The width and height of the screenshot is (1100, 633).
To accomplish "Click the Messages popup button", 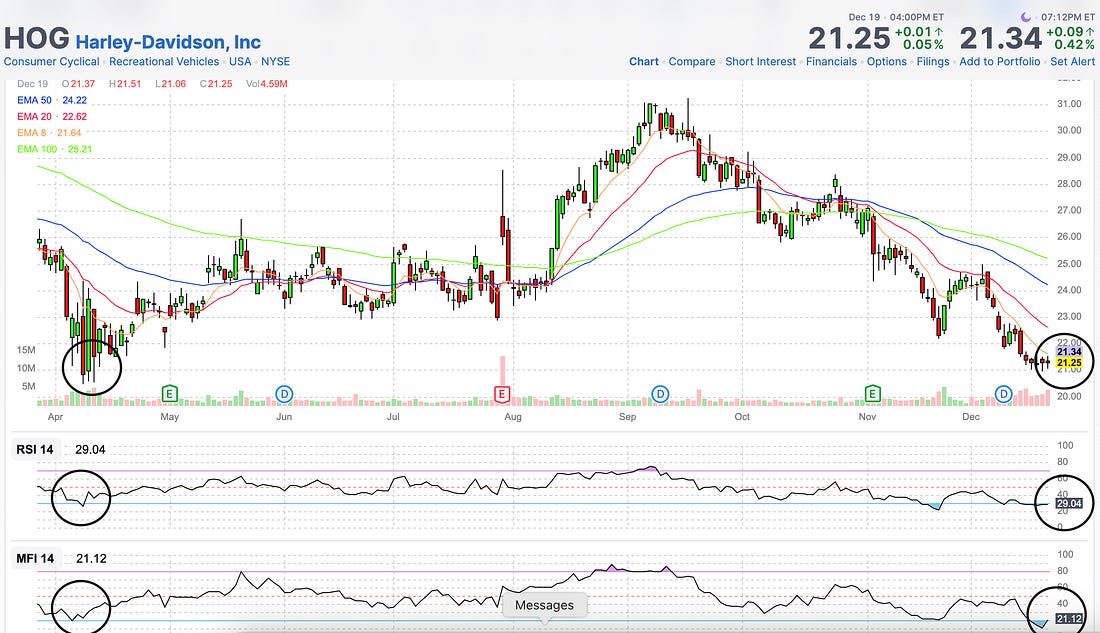I will [x=544, y=605].
